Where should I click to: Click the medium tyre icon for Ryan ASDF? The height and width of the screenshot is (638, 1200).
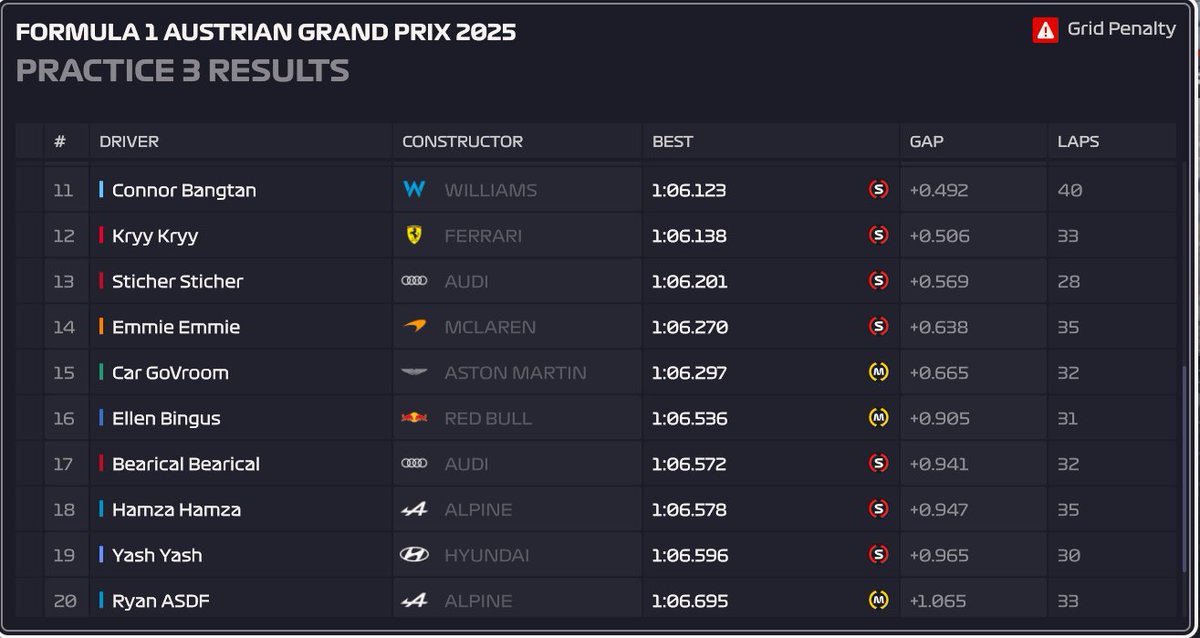point(879,601)
